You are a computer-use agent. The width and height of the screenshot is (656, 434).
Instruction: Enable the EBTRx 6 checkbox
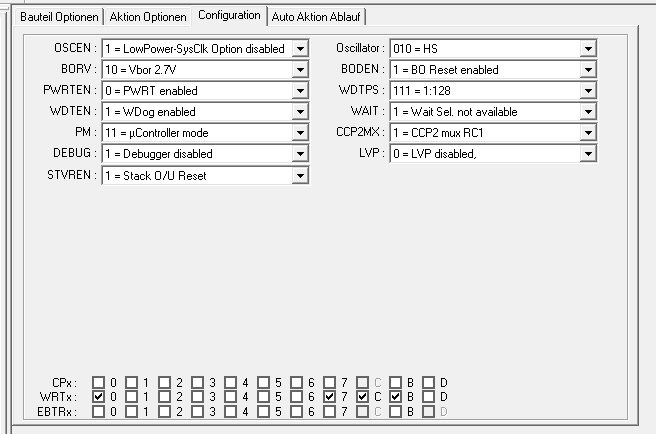pyautogui.click(x=296, y=411)
